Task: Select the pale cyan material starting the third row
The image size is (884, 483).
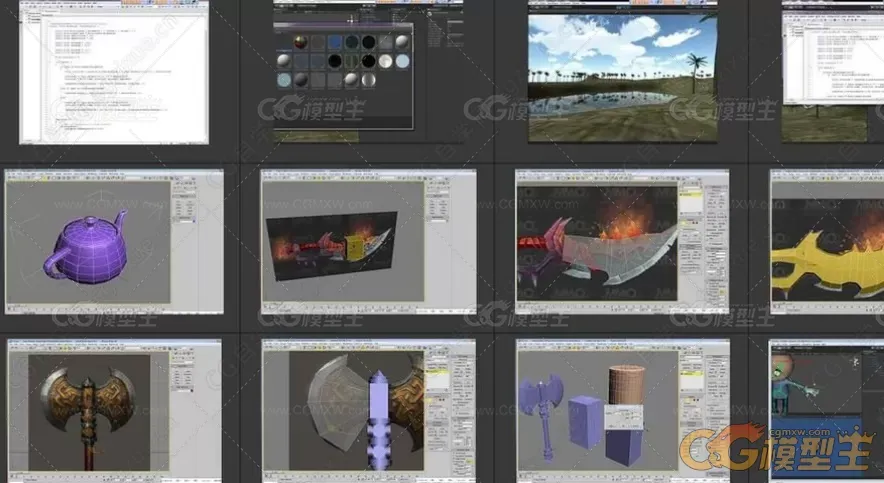Action: pos(284,79)
